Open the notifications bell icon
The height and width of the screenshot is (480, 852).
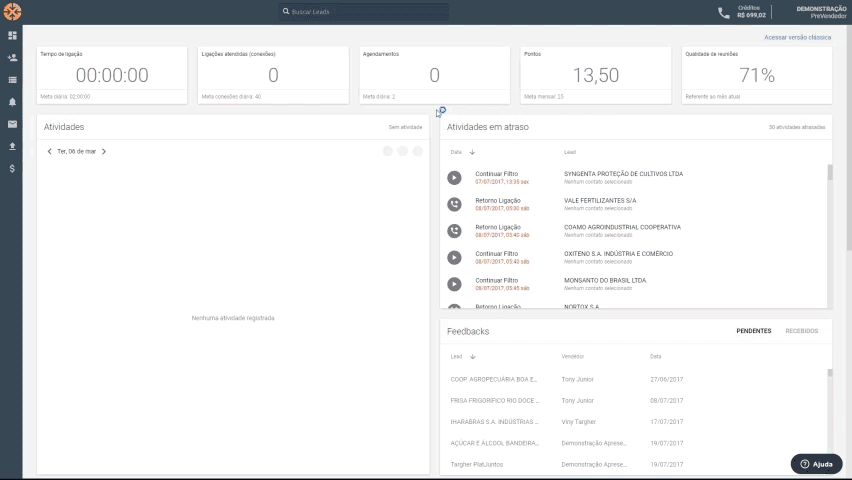[x=12, y=102]
